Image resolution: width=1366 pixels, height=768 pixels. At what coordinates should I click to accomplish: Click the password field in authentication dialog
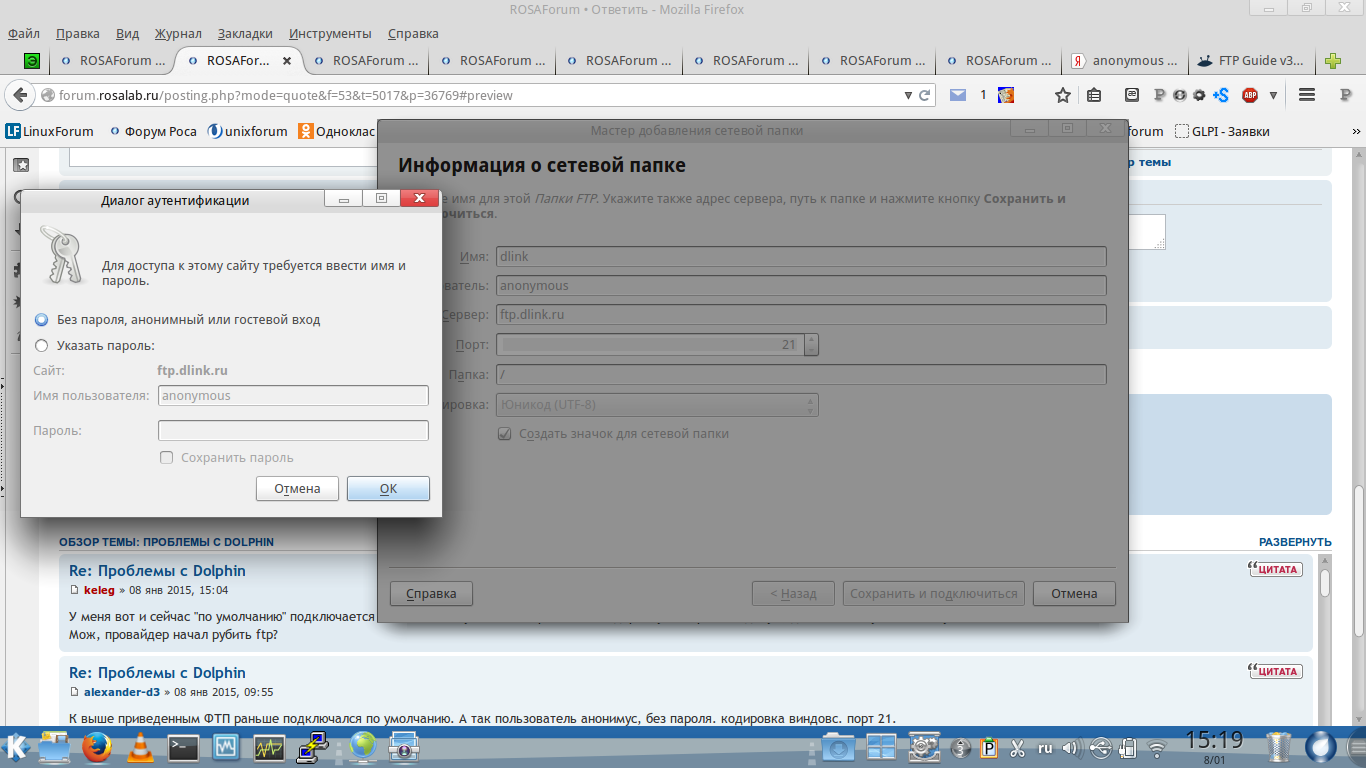293,431
